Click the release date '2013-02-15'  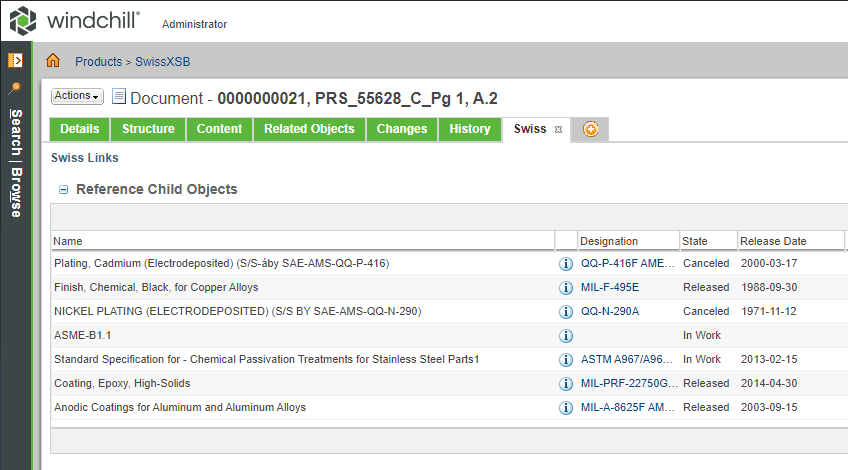coord(769,359)
